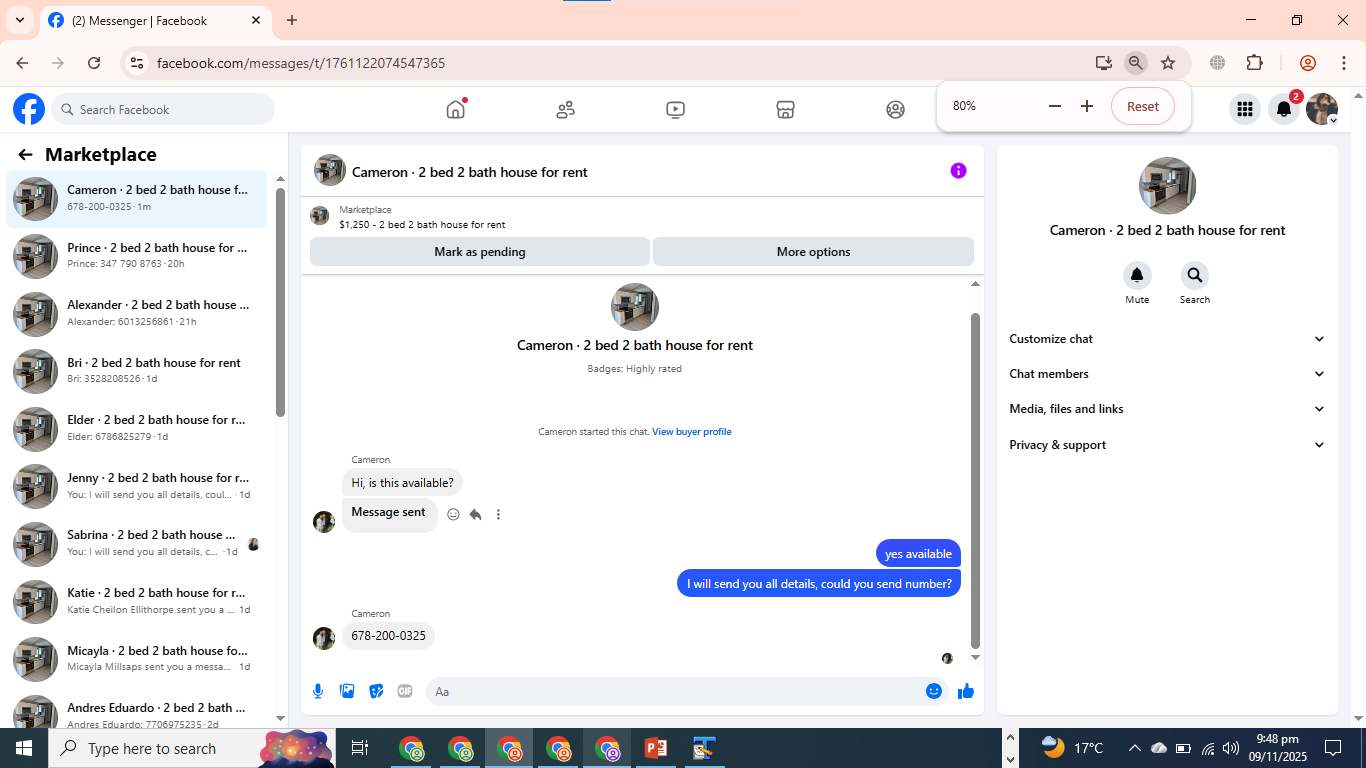This screenshot has width=1366, height=768.
Task: Open the Notifications bell with 2 badge
Action: [1285, 109]
